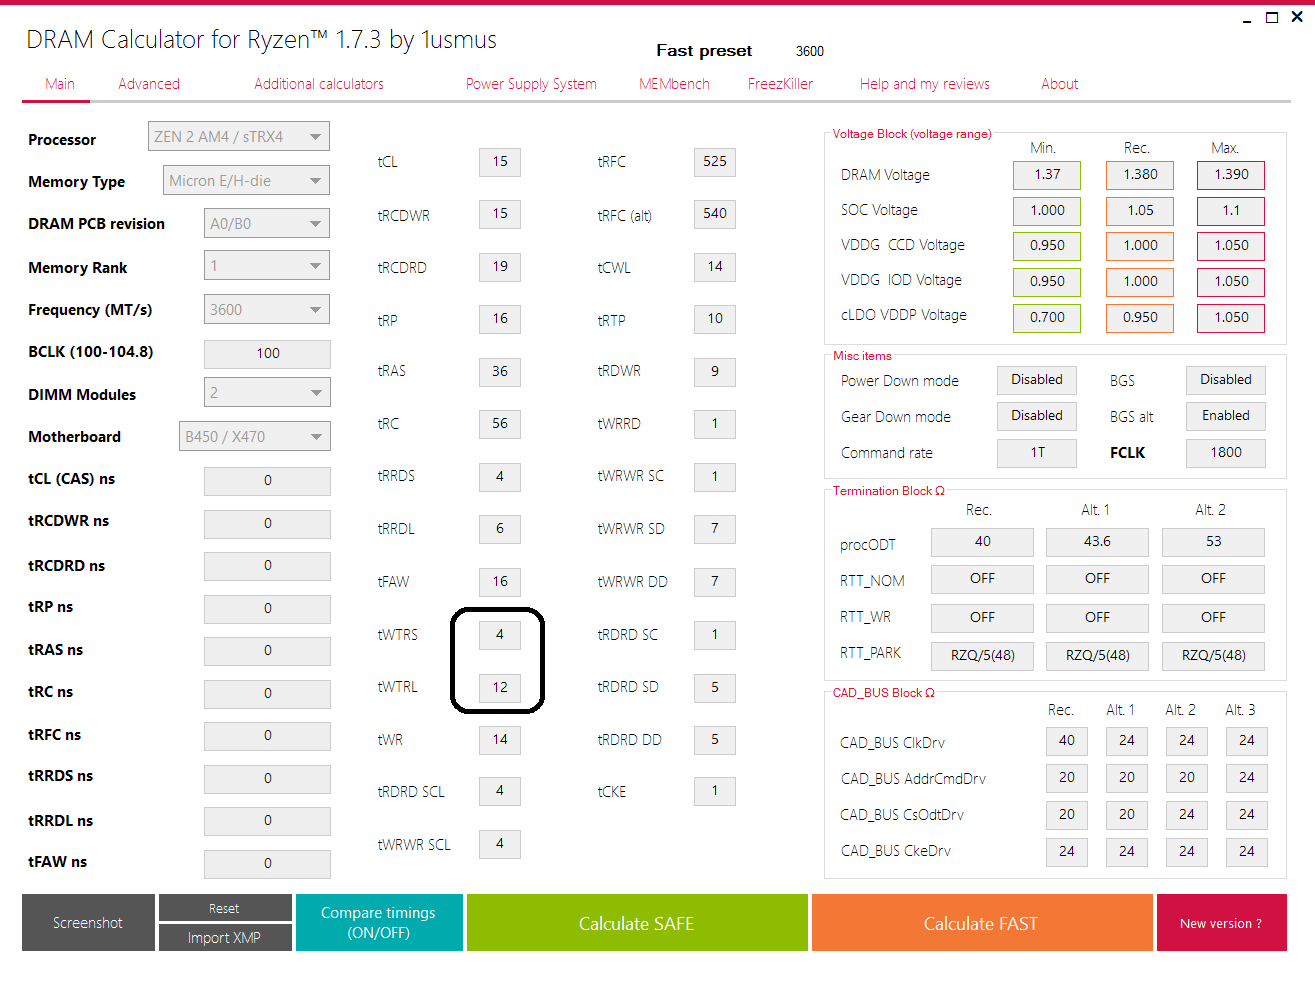This screenshot has height=989, width=1315.
Task: Click the tRC ns input field
Action: click(267, 694)
